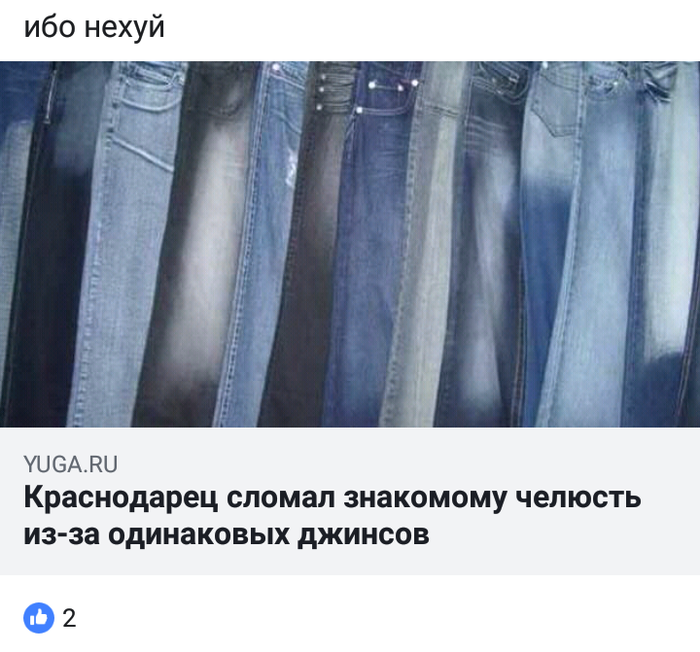Image resolution: width=700 pixels, height=652 pixels.
Task: Open the jeans article preview image
Action: (x=350, y=244)
